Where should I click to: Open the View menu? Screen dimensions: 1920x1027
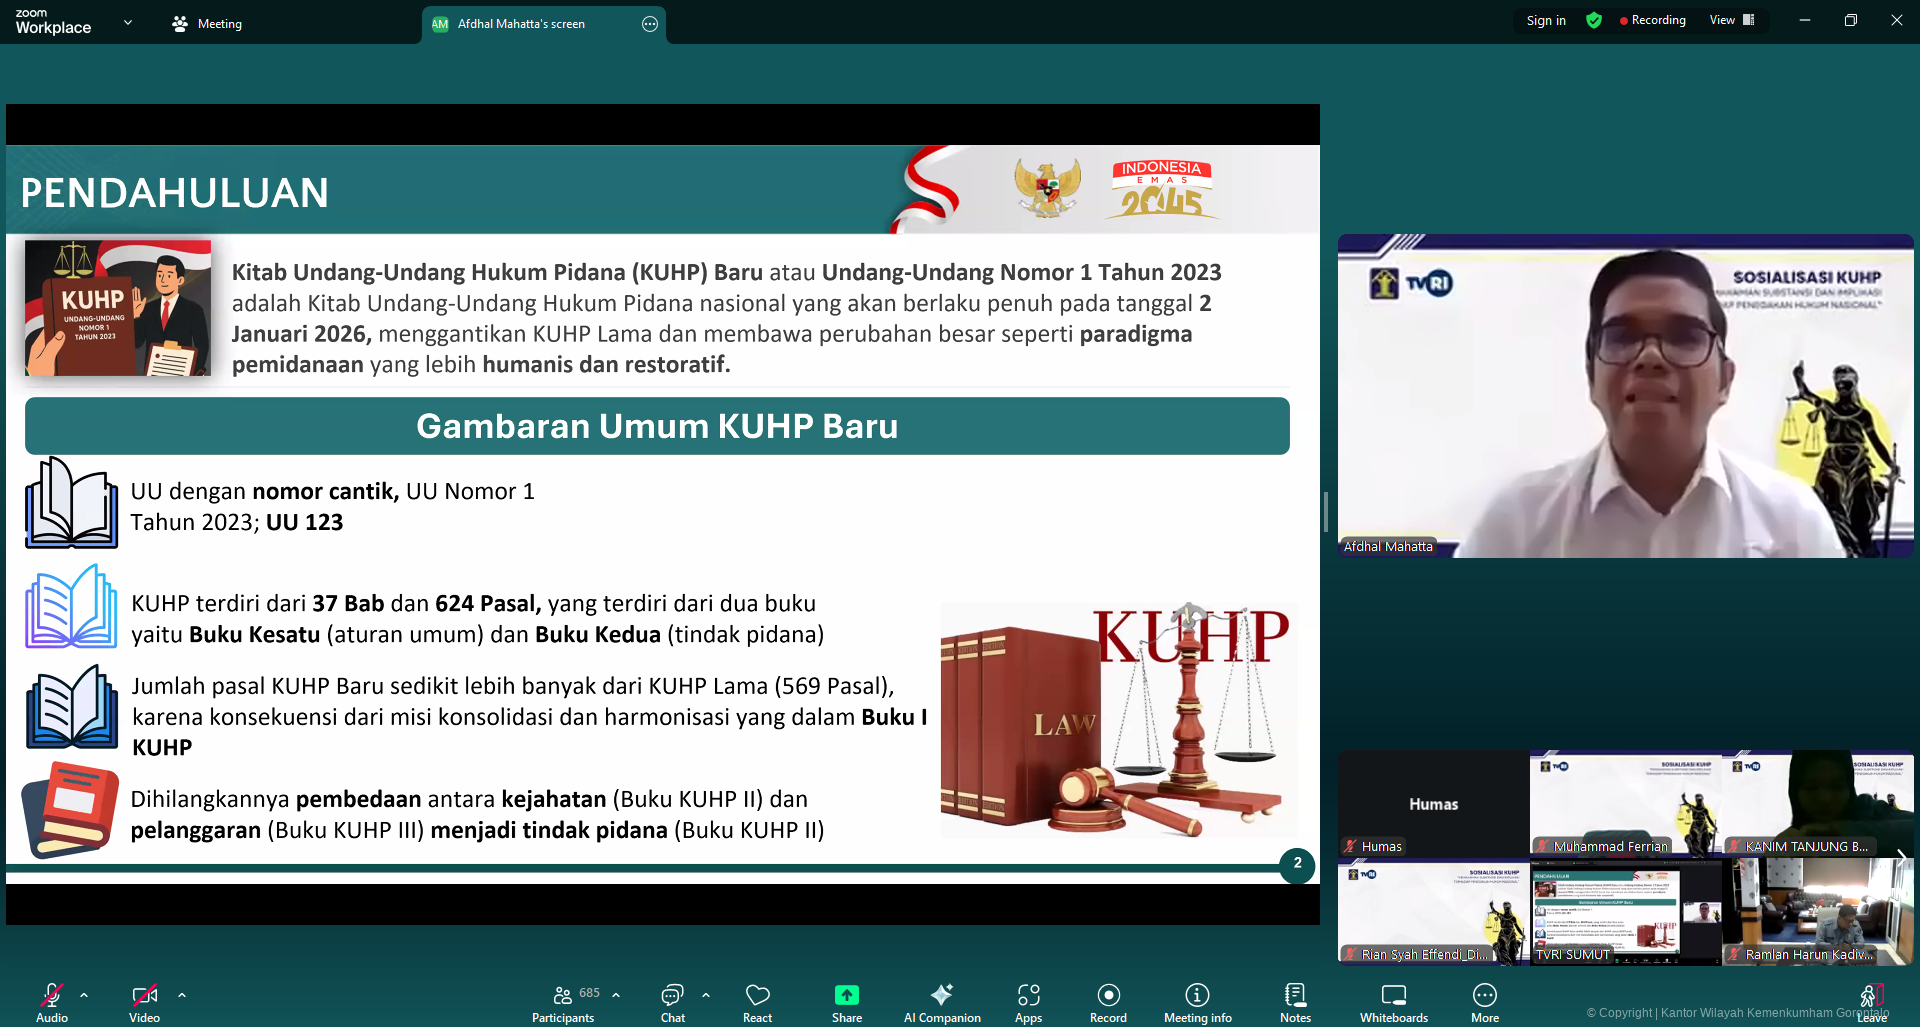[1731, 20]
